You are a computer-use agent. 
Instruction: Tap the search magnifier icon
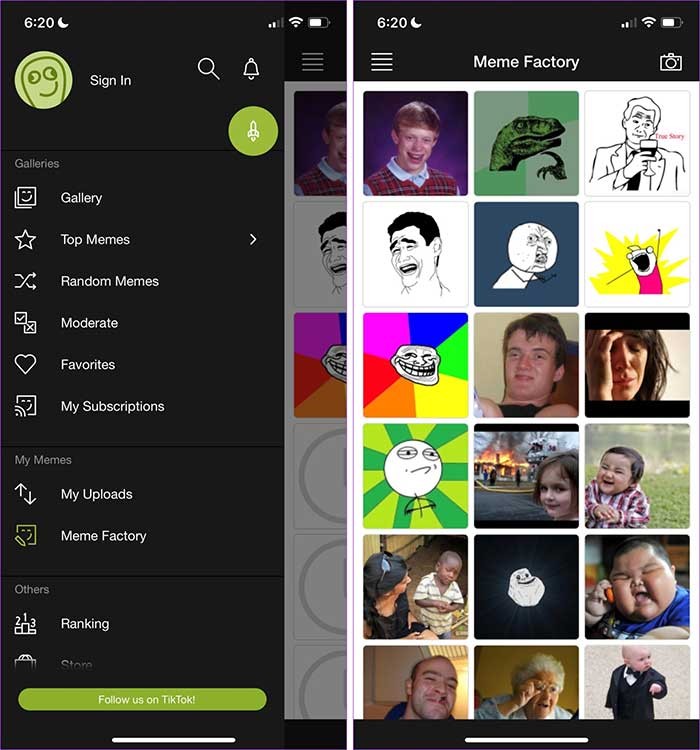[x=208, y=69]
